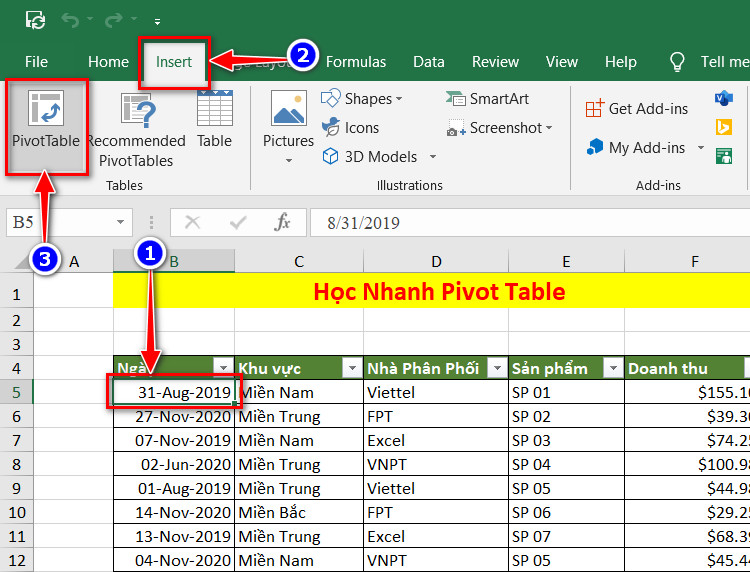This screenshot has height=572, width=750.
Task: Click the Visio Data Visualizer add-in icon
Action: pyautogui.click(x=724, y=99)
